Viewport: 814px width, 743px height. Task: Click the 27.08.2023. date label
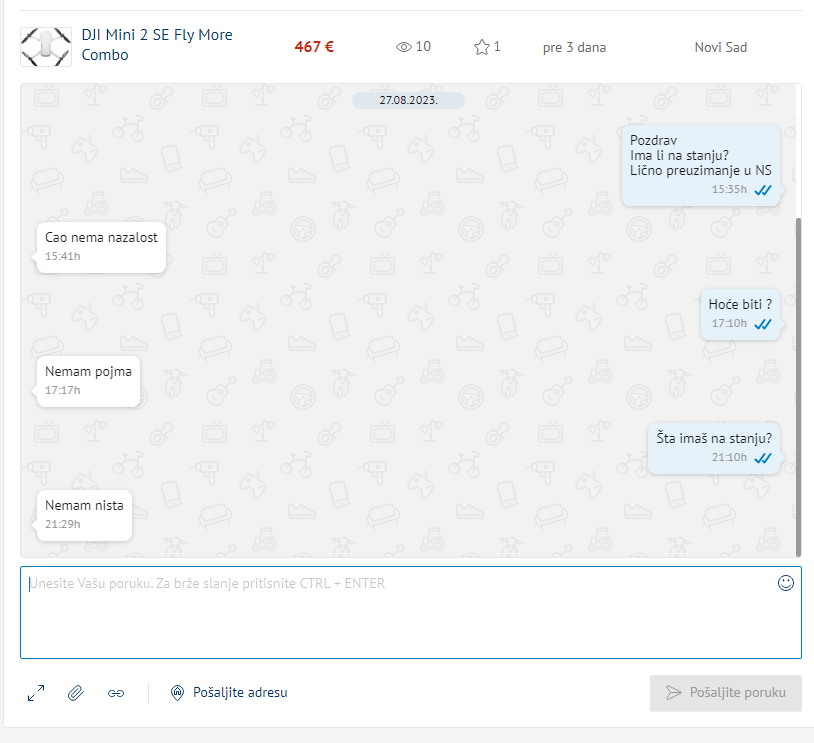tap(408, 100)
